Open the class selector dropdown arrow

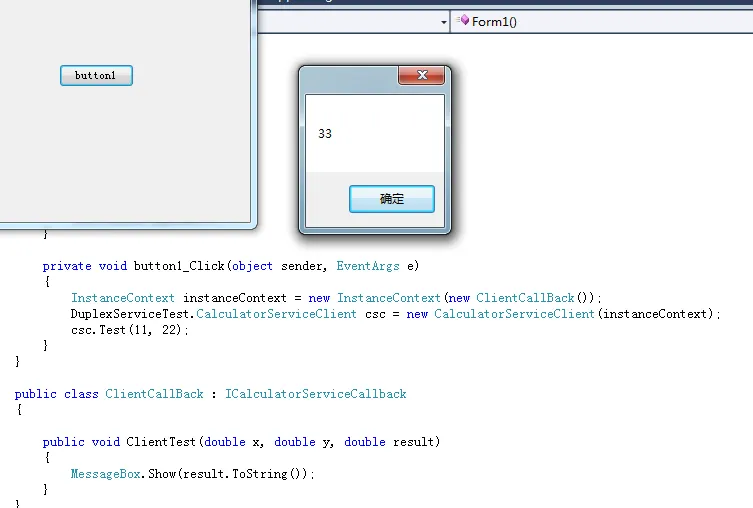pyautogui.click(x=443, y=22)
